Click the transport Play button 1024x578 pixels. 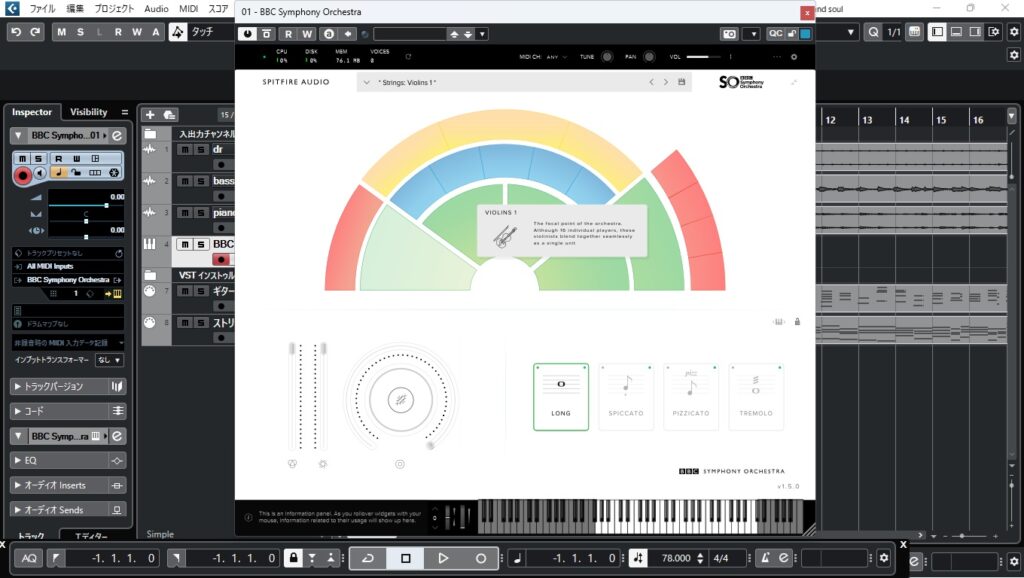click(x=443, y=558)
